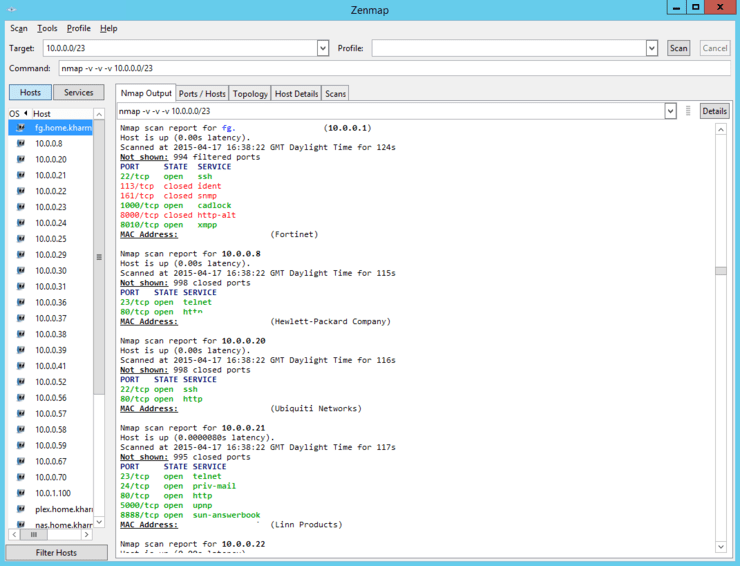Toggle the Services view button

click(x=78, y=93)
